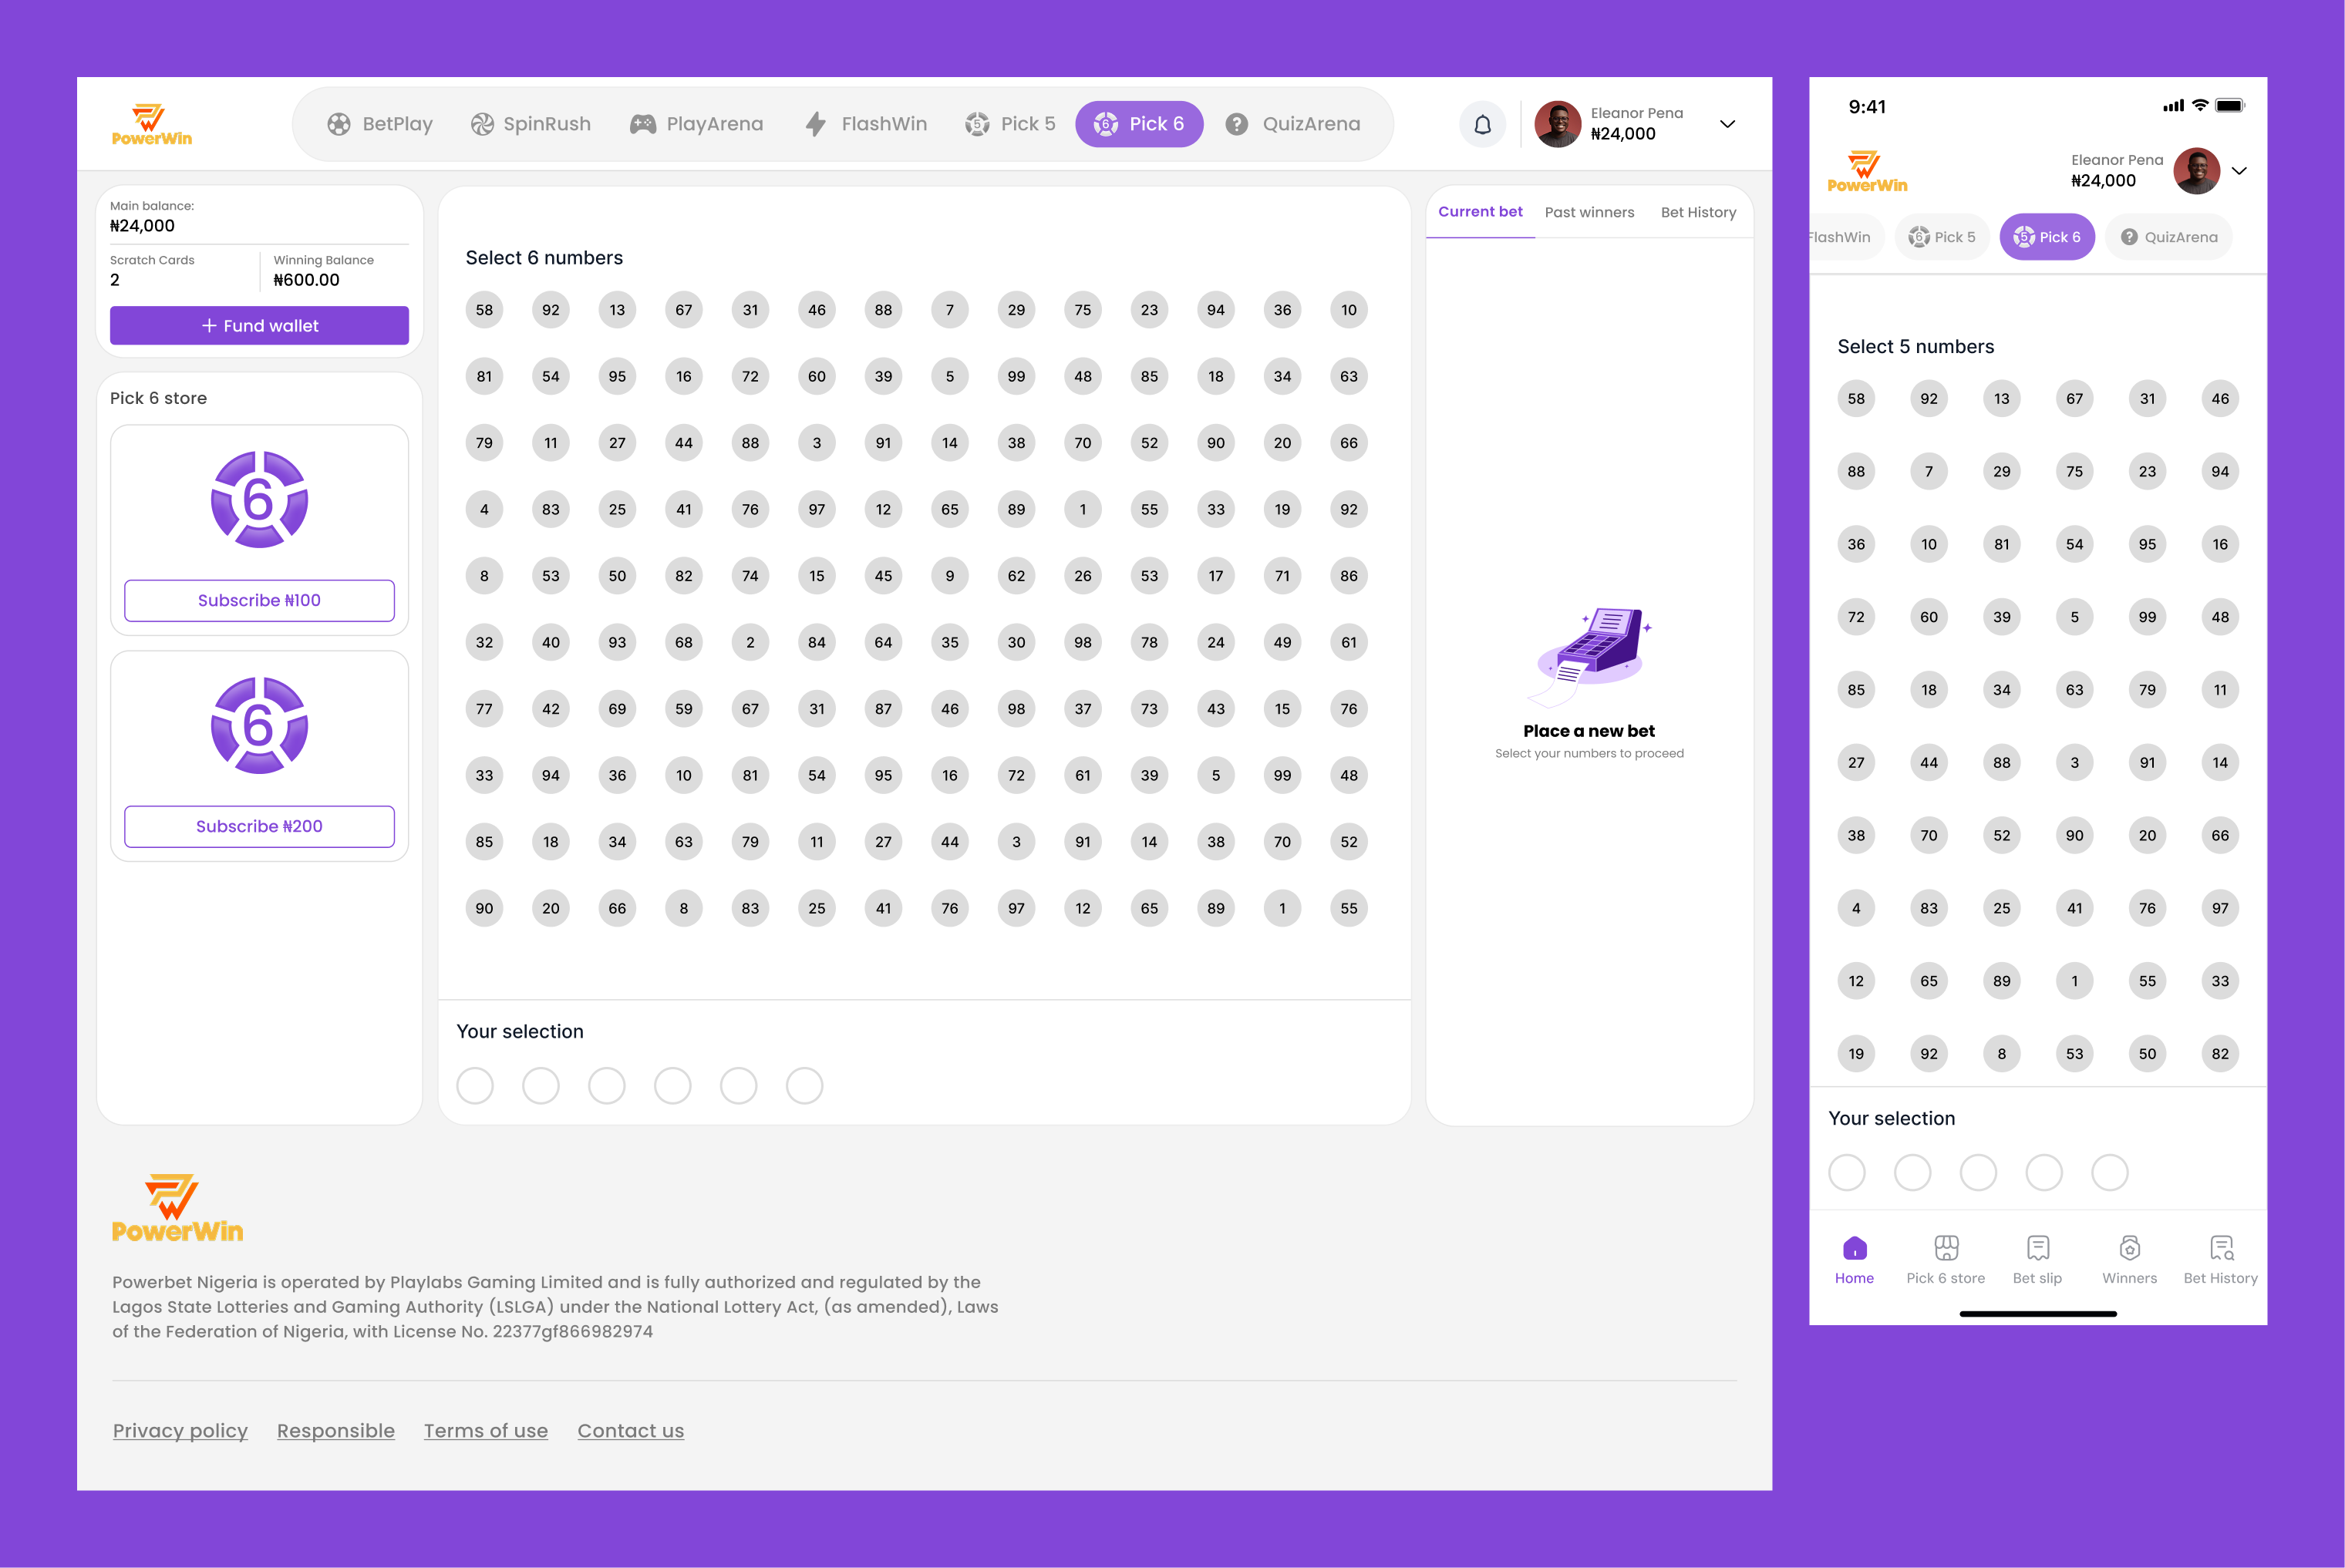Switch to the Pick 5 tab in desktop navigation
Viewport: 2345px width, 1568px height.
tap(1010, 124)
